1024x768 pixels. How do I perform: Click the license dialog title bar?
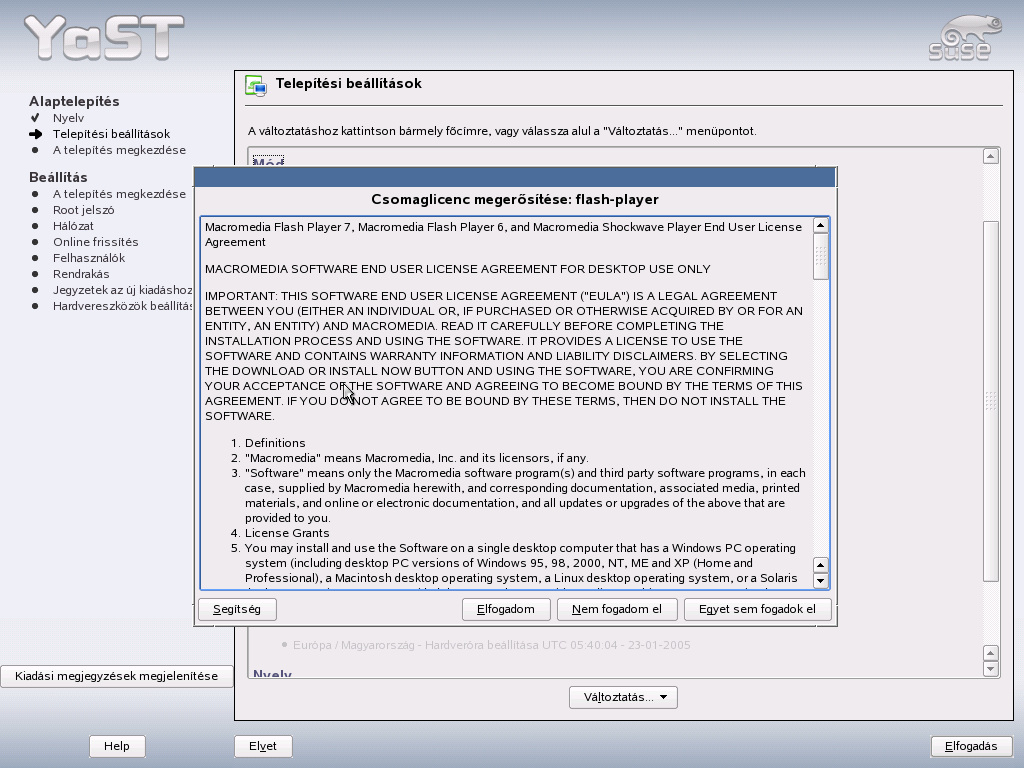tap(515, 176)
